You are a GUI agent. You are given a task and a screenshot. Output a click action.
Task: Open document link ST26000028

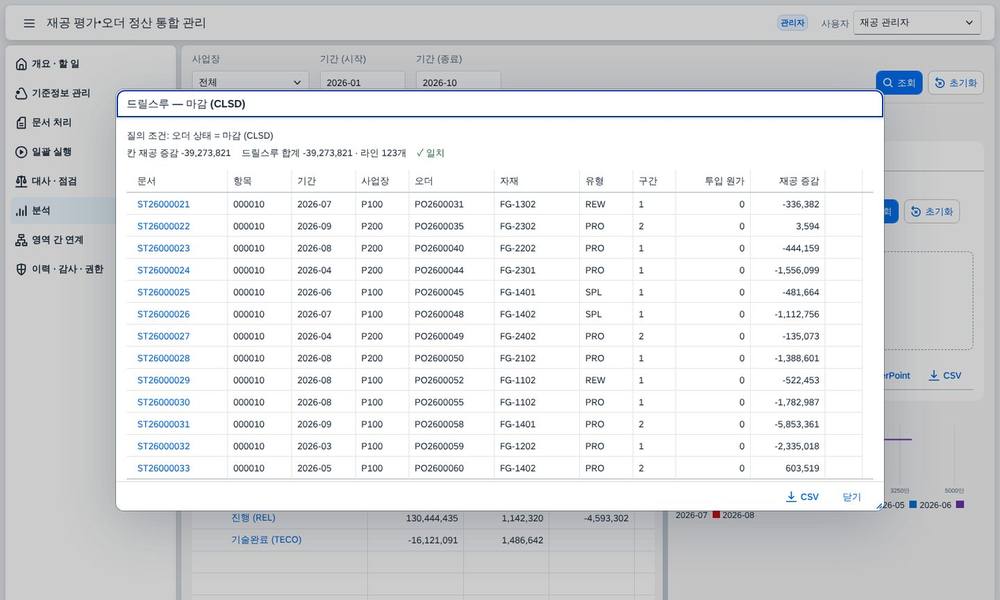click(x=163, y=358)
